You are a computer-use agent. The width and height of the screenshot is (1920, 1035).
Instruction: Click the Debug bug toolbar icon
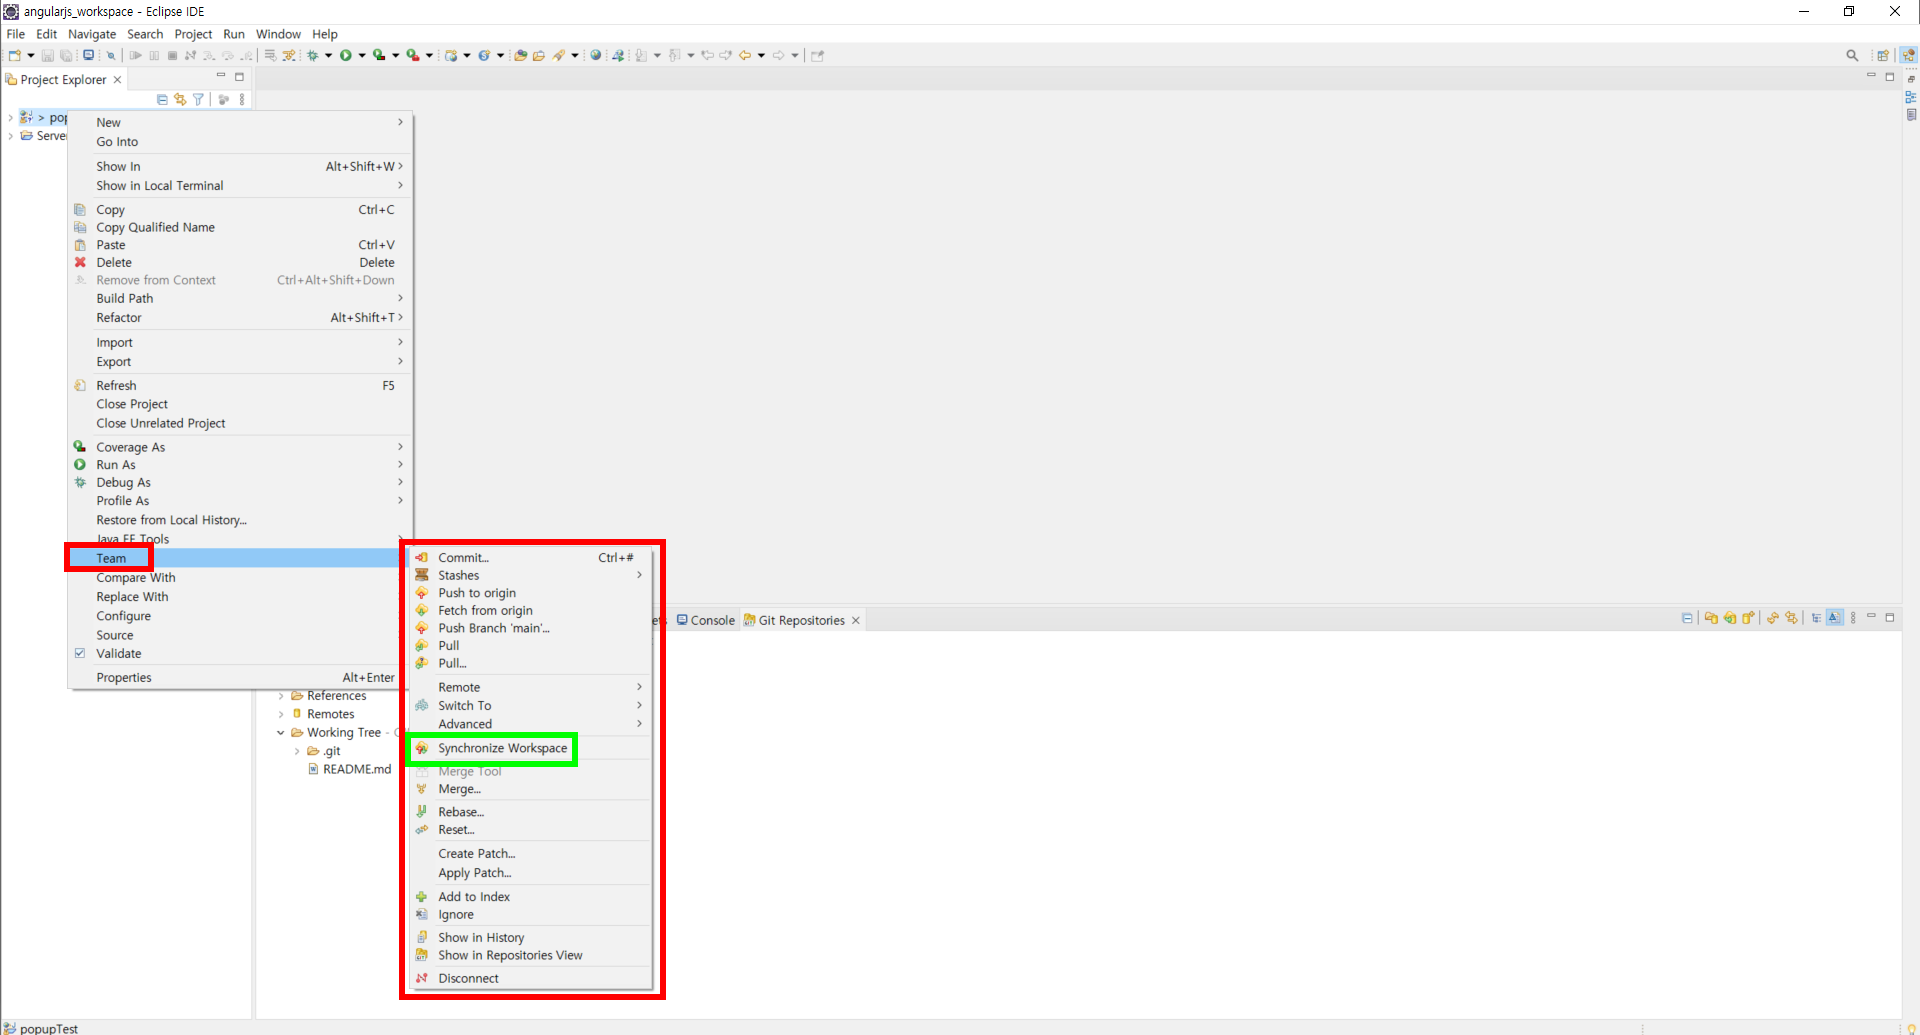pyautogui.click(x=313, y=55)
